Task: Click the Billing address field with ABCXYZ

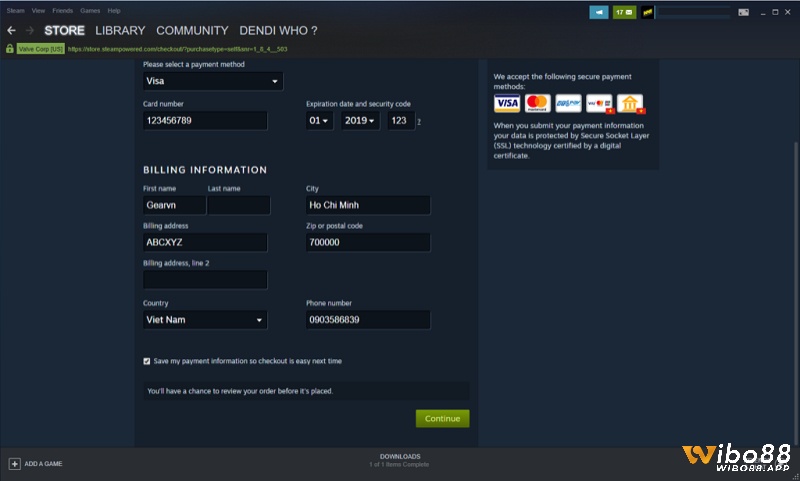Action: pyautogui.click(x=205, y=242)
